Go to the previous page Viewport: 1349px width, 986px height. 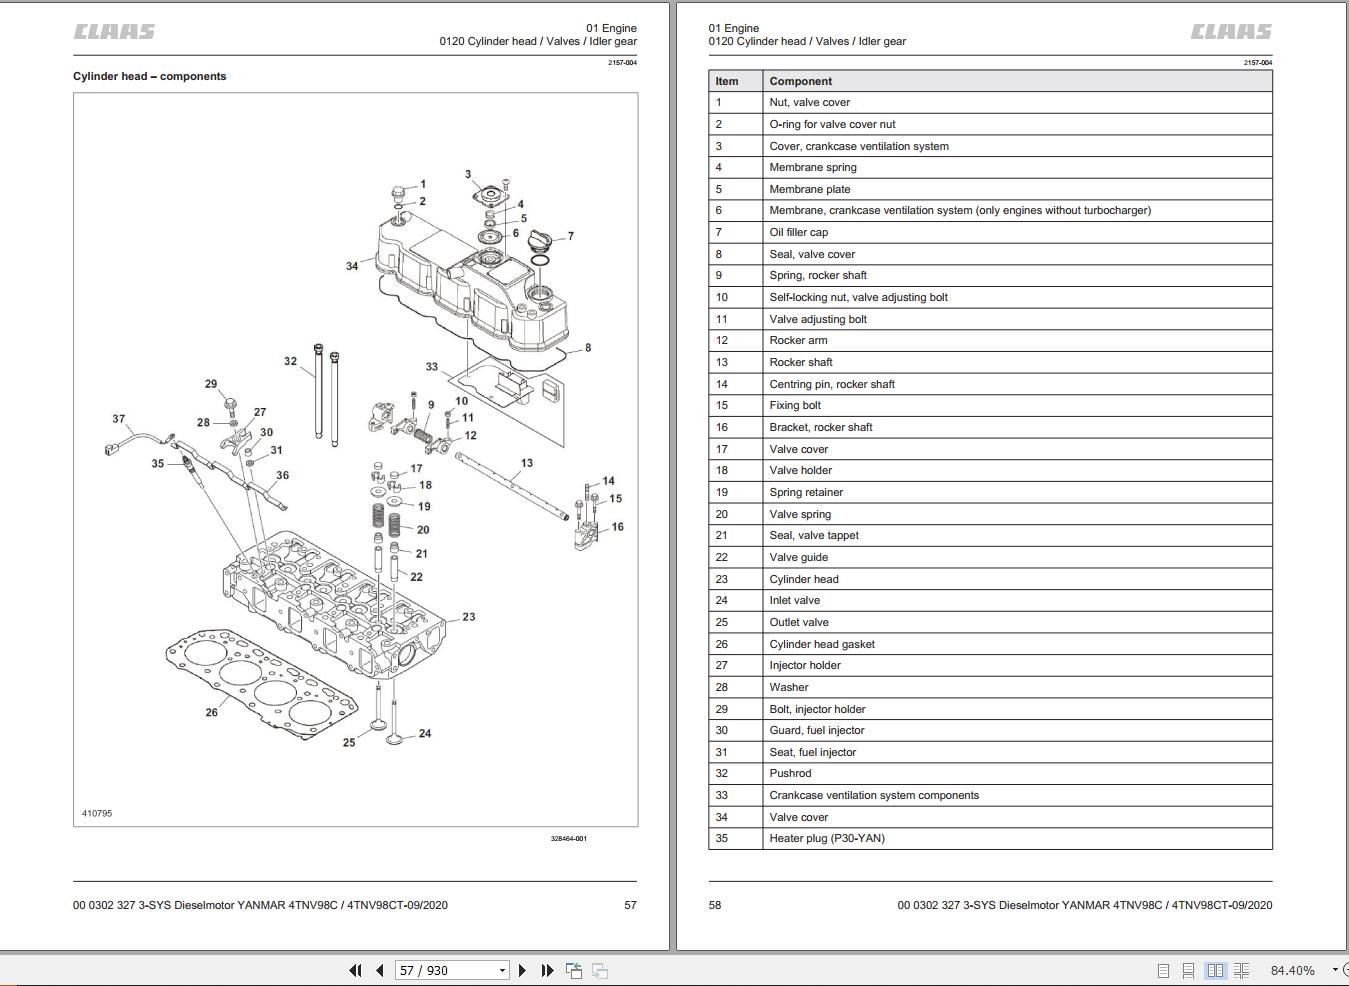coord(380,970)
